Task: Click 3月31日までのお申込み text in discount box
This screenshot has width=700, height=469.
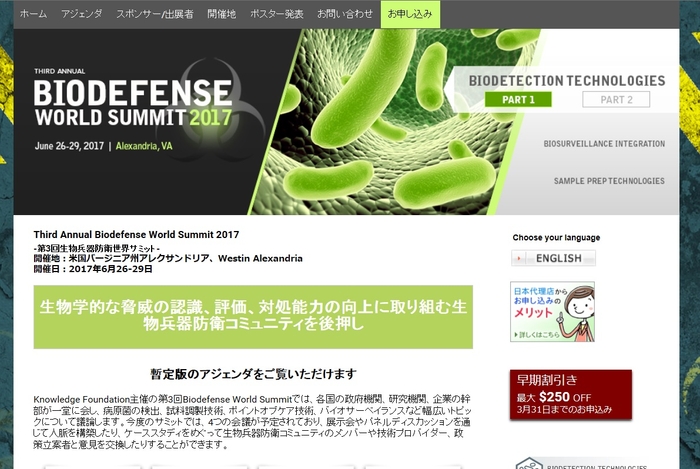Action: (564, 409)
